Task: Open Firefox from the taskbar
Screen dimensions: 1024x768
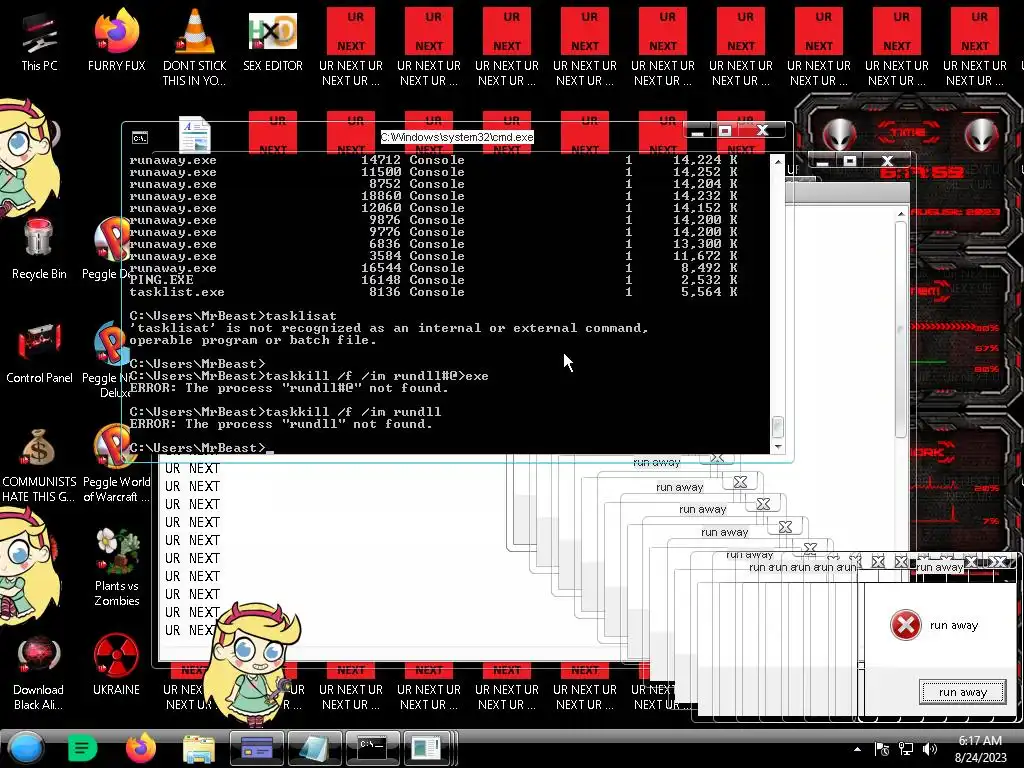Action: pos(140,748)
